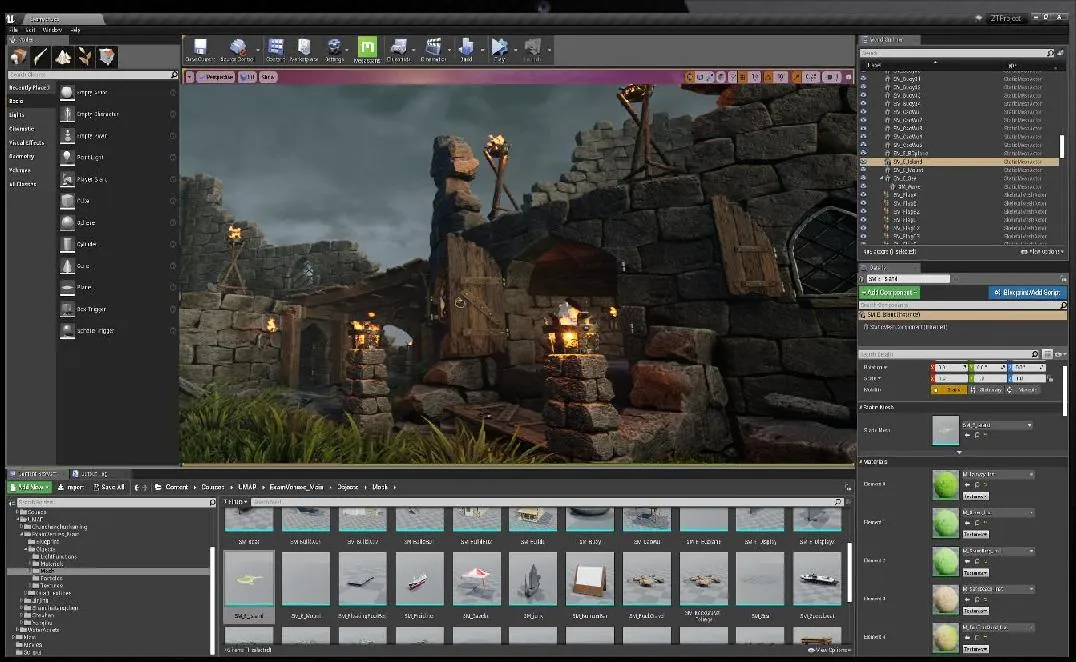The height and width of the screenshot is (662, 1076).
Task: Click the Build toolbar icon
Action: point(466,49)
